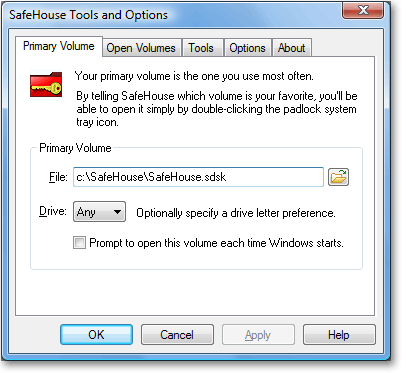Go to the About tab
The width and height of the screenshot is (406, 373).
(x=292, y=48)
